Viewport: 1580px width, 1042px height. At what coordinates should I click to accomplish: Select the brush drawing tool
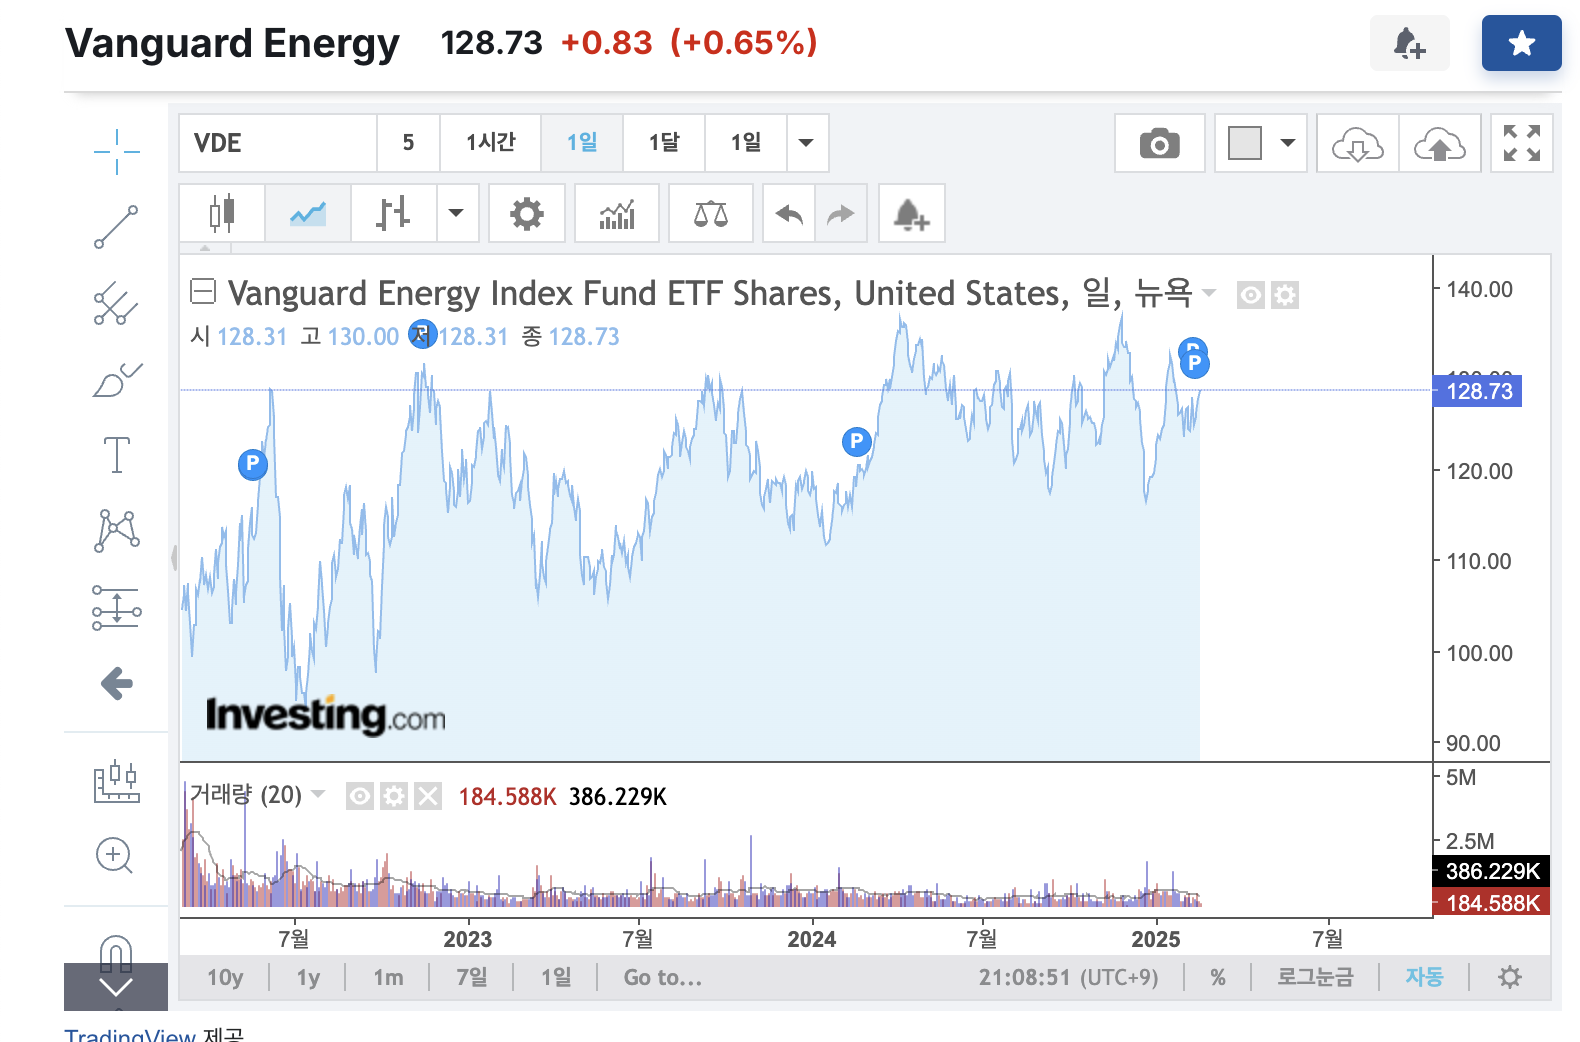point(116,379)
